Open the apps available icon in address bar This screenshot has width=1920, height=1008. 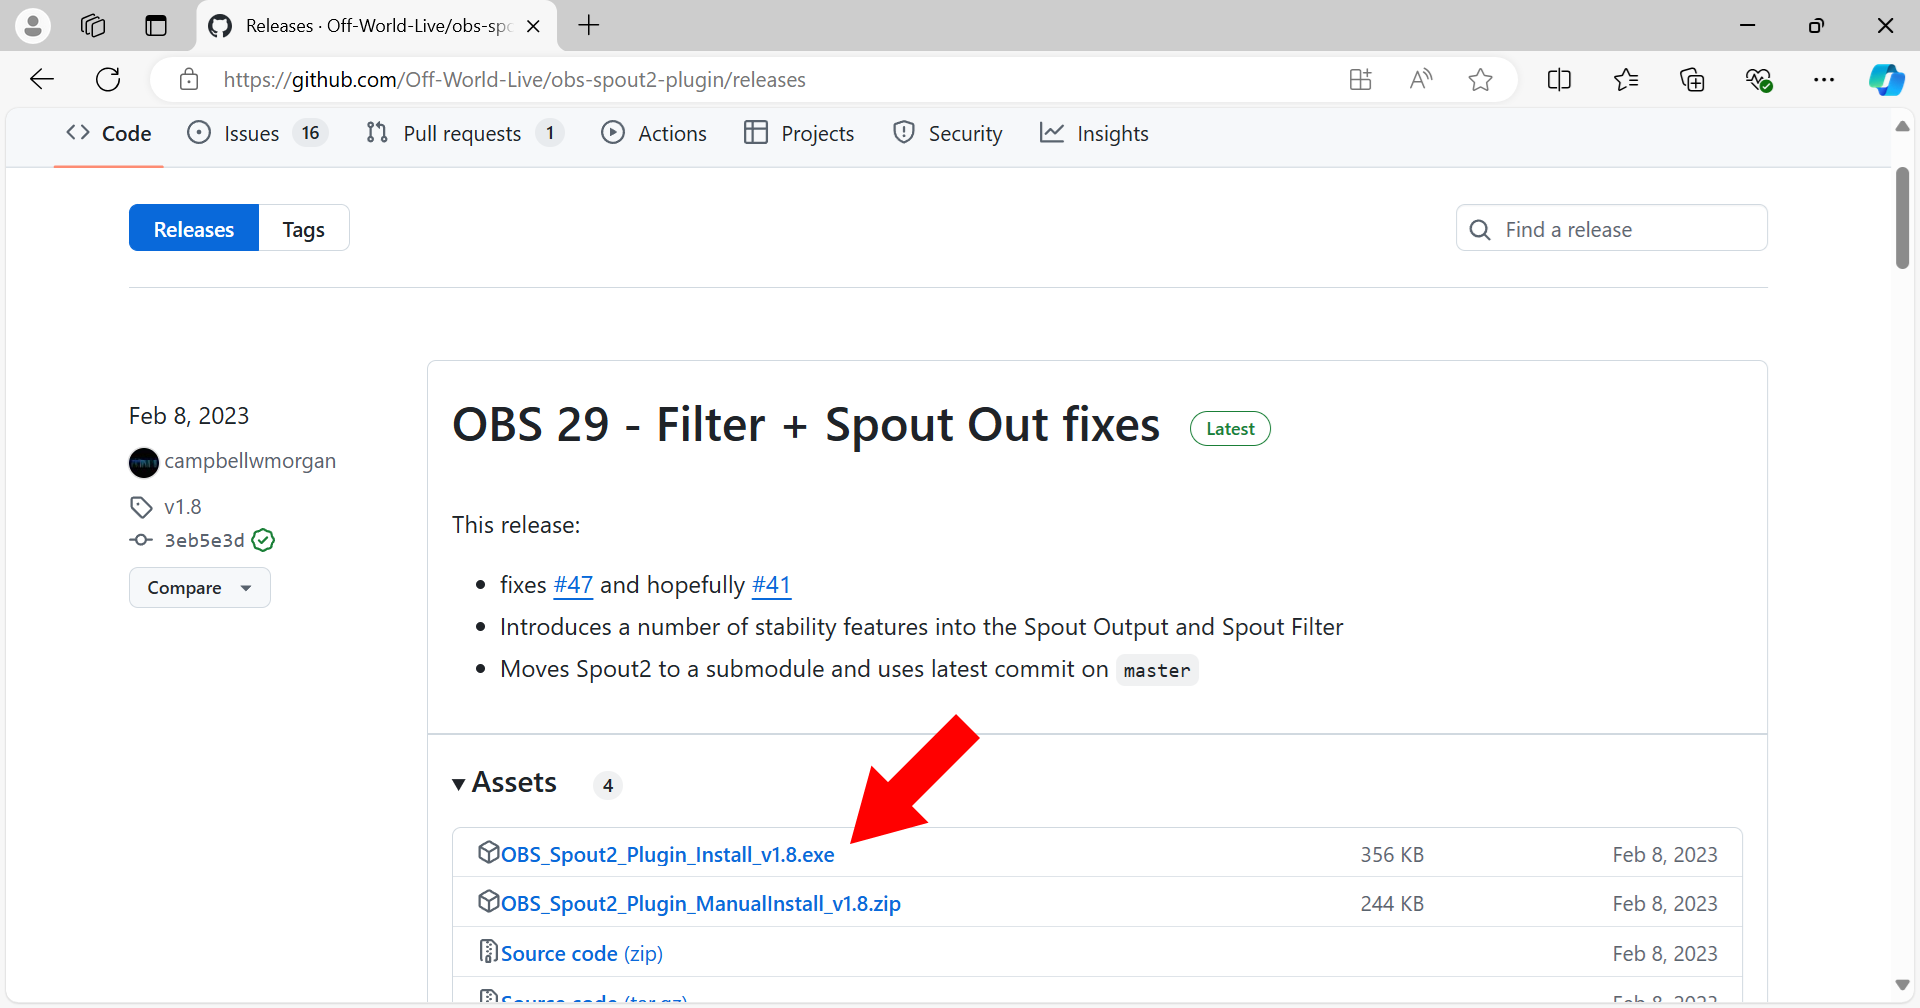click(x=1360, y=80)
